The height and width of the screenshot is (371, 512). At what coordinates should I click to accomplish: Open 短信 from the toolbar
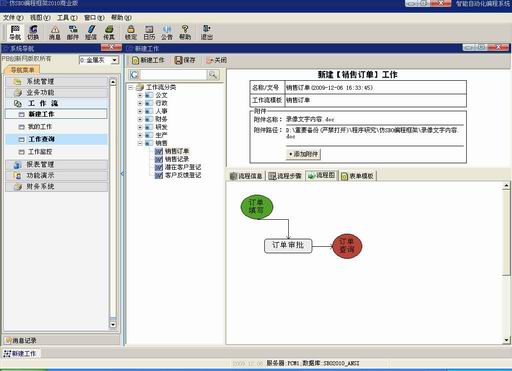pyautogui.click(x=91, y=32)
